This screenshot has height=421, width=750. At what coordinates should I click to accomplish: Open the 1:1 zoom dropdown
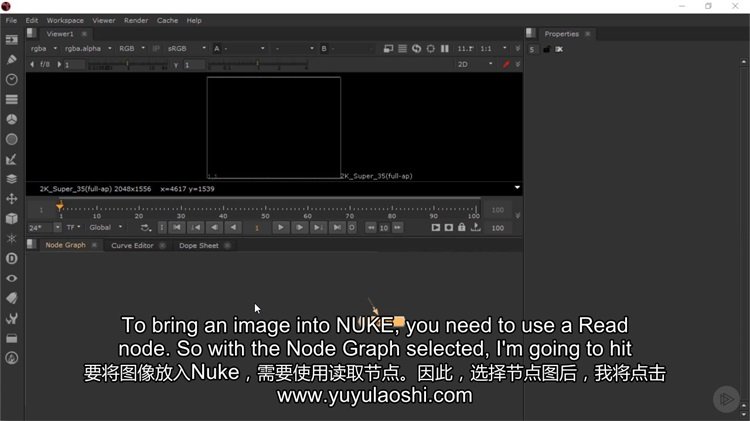tap(493, 48)
